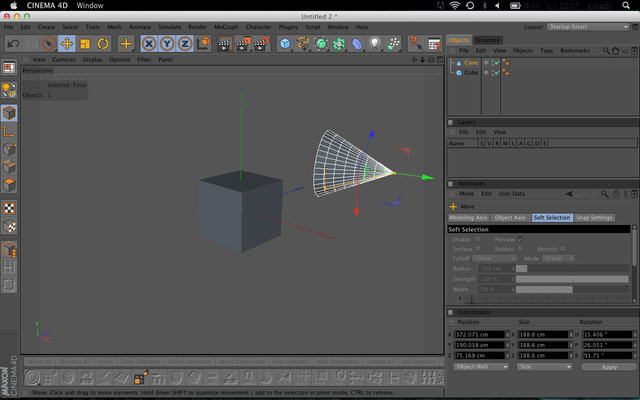Screen dimensions: 640x400
Task: Select the Cube object in Objects list
Action: [471, 72]
